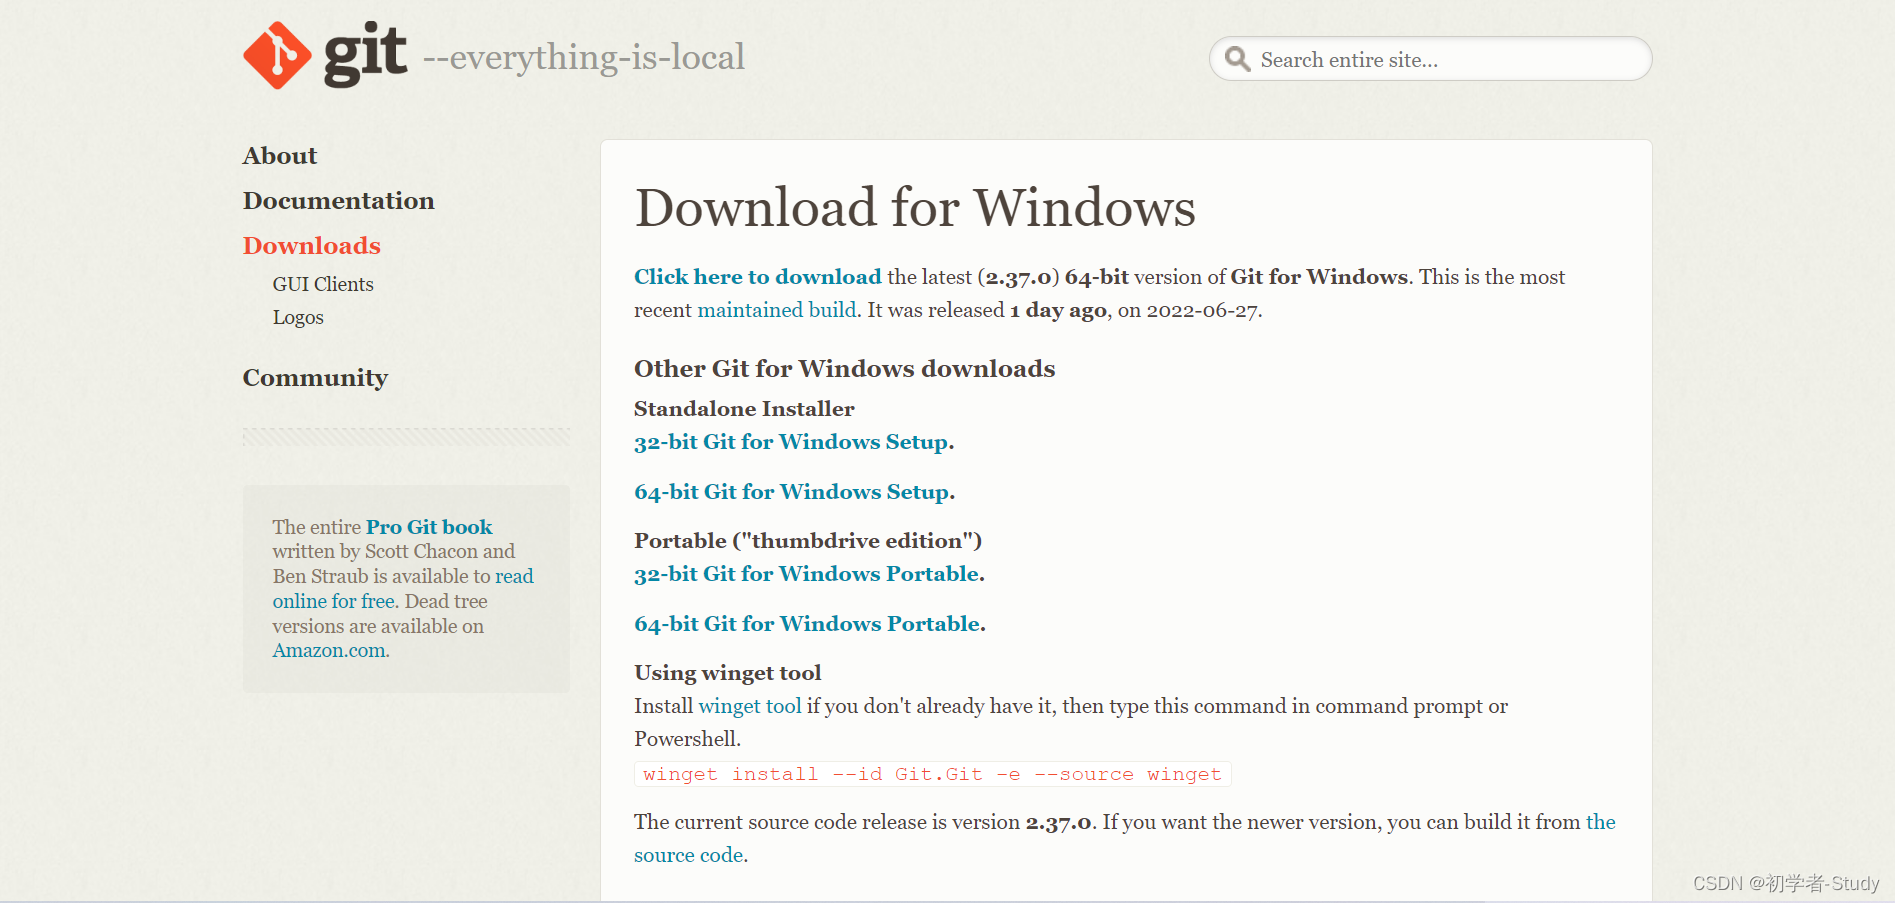Click the 'Using winget tool' subheading
Image resolution: width=1895 pixels, height=903 pixels.
pyautogui.click(x=728, y=673)
